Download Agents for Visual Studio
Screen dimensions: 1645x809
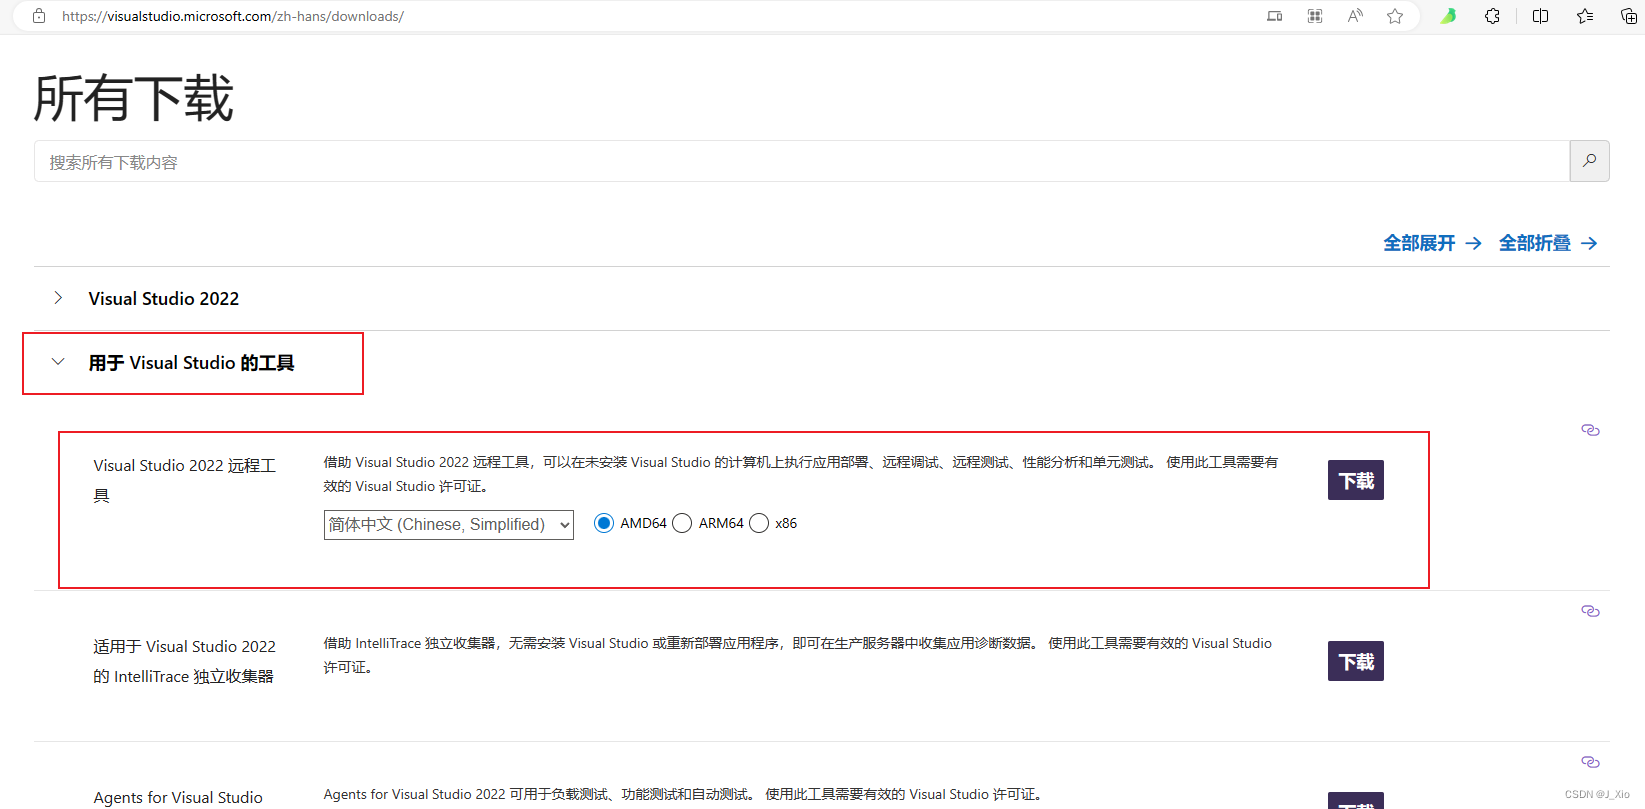1356,801
